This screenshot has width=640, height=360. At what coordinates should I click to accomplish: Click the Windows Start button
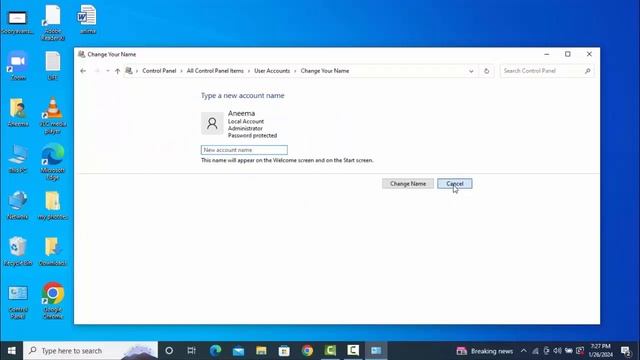tap(11, 351)
